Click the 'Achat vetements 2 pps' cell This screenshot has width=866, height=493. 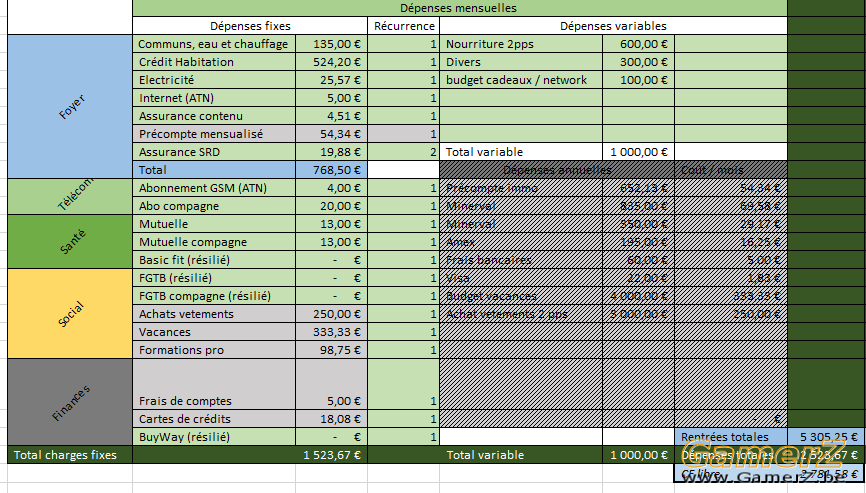(x=521, y=314)
